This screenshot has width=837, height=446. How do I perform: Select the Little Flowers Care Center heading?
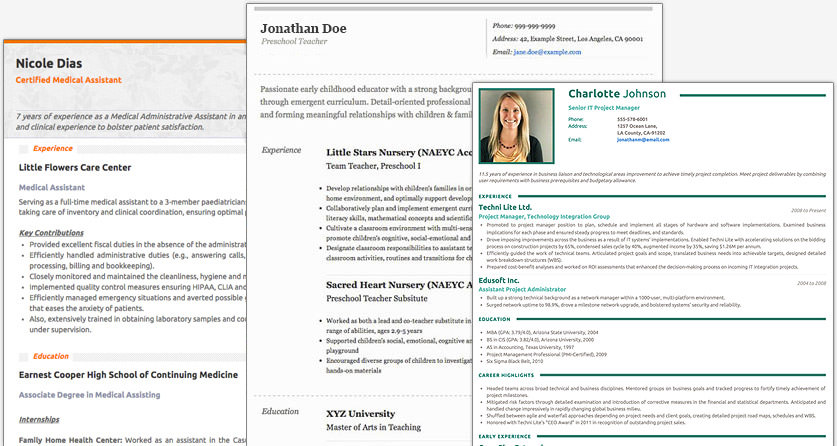click(75, 168)
